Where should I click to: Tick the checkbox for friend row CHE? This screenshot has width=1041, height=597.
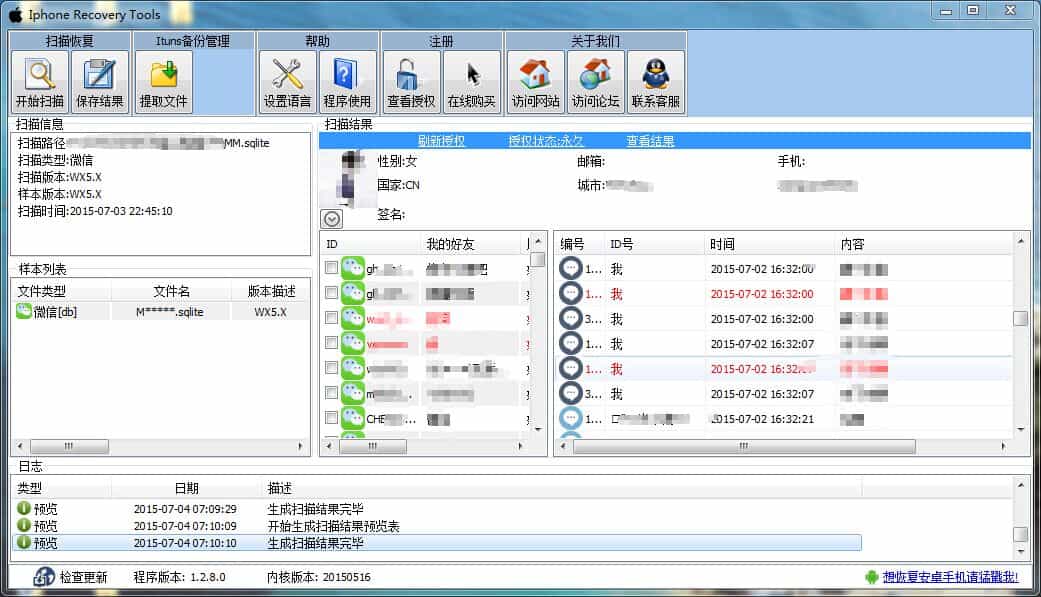pos(331,418)
